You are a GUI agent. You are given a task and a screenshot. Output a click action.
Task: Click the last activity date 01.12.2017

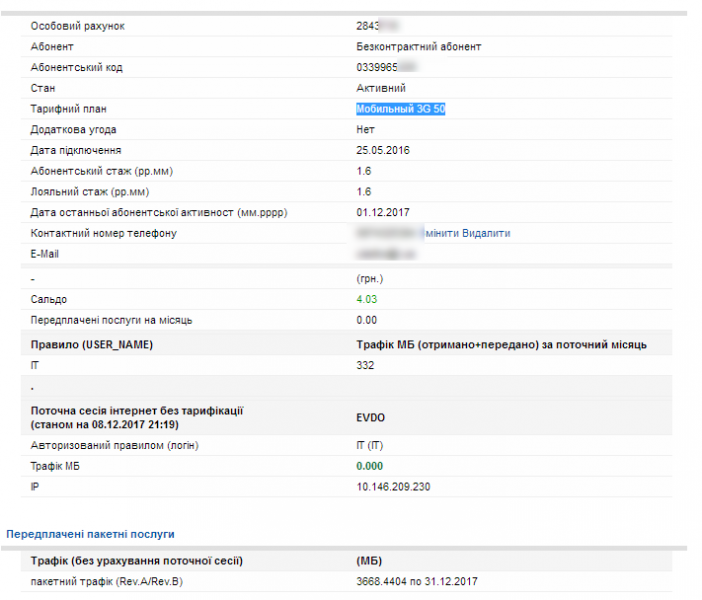tap(383, 212)
